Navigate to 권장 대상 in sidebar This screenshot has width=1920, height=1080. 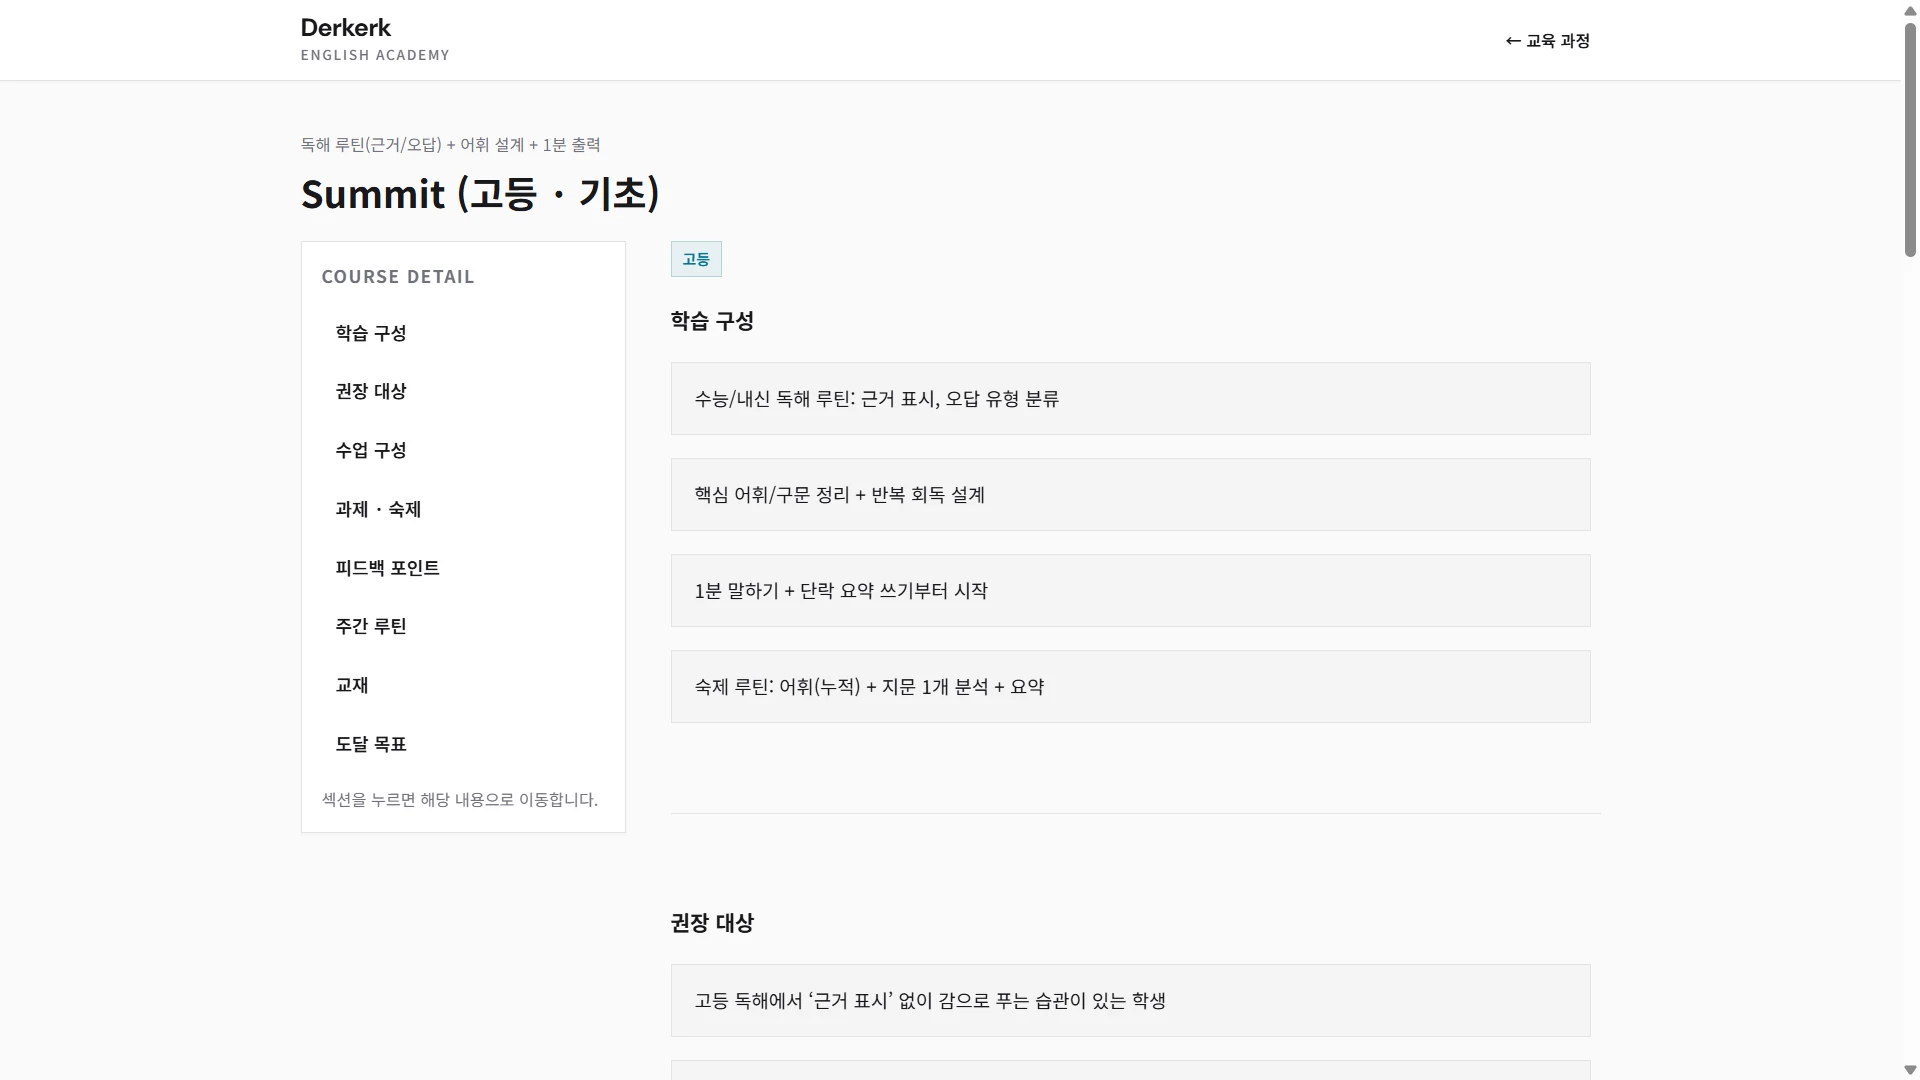point(371,391)
